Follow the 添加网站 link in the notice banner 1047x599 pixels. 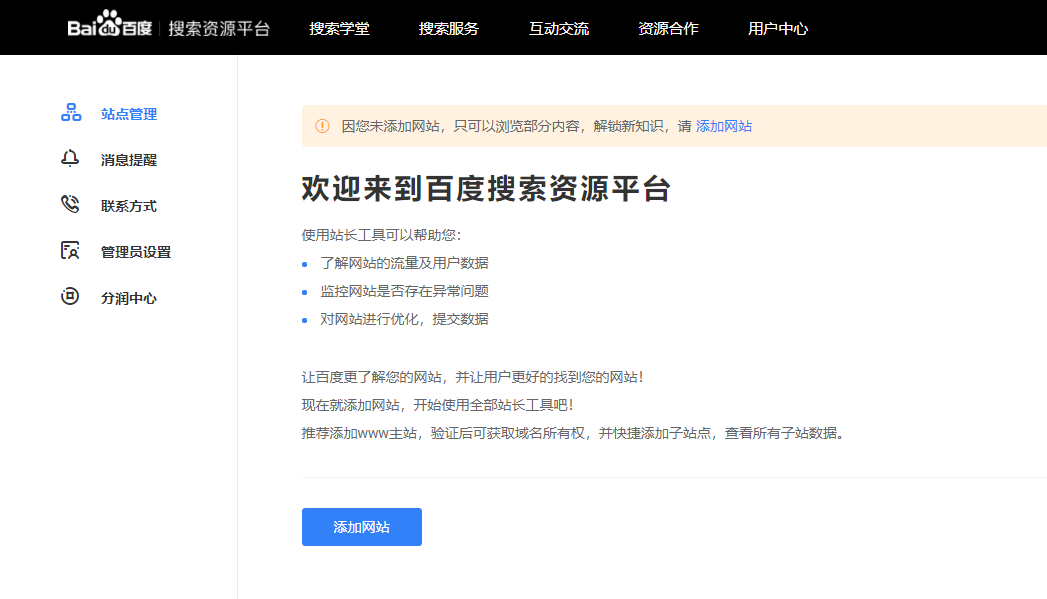click(724, 126)
